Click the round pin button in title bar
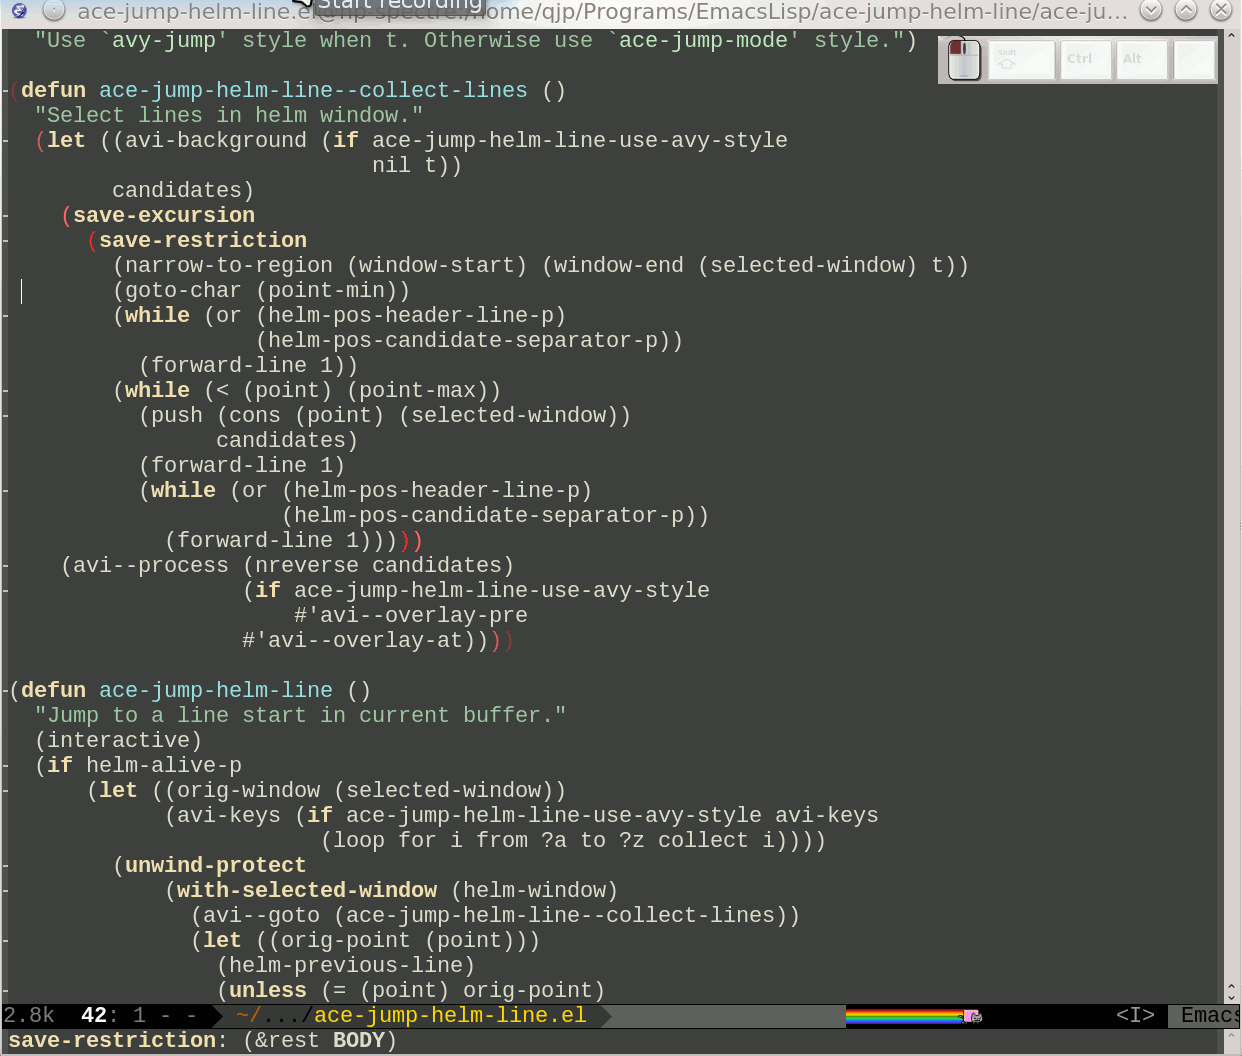Screen dimensions: 1242x1056 coord(54,11)
